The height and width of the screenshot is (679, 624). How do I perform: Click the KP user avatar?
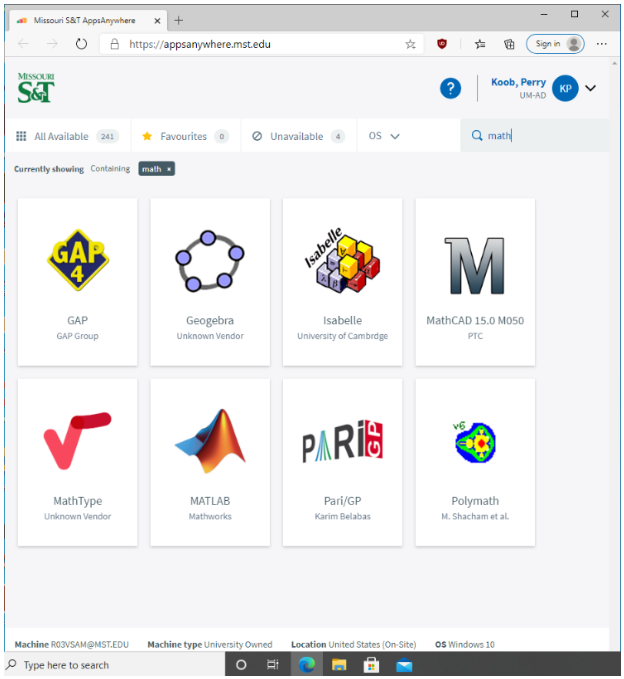565,88
